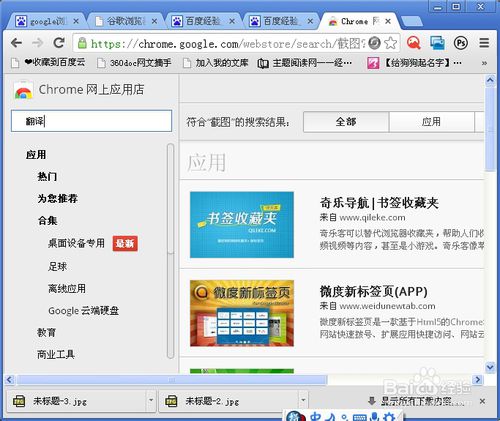
Task: Open 奇乐导航 | 书签收藏夹 title
Action: coord(379,203)
